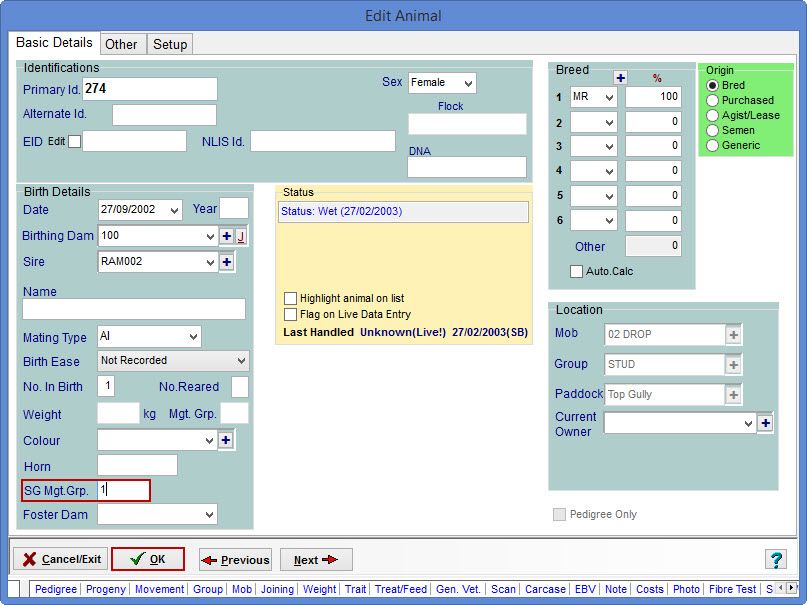This screenshot has width=807, height=605.
Task: Click the Name input field
Action: [x=134, y=309]
